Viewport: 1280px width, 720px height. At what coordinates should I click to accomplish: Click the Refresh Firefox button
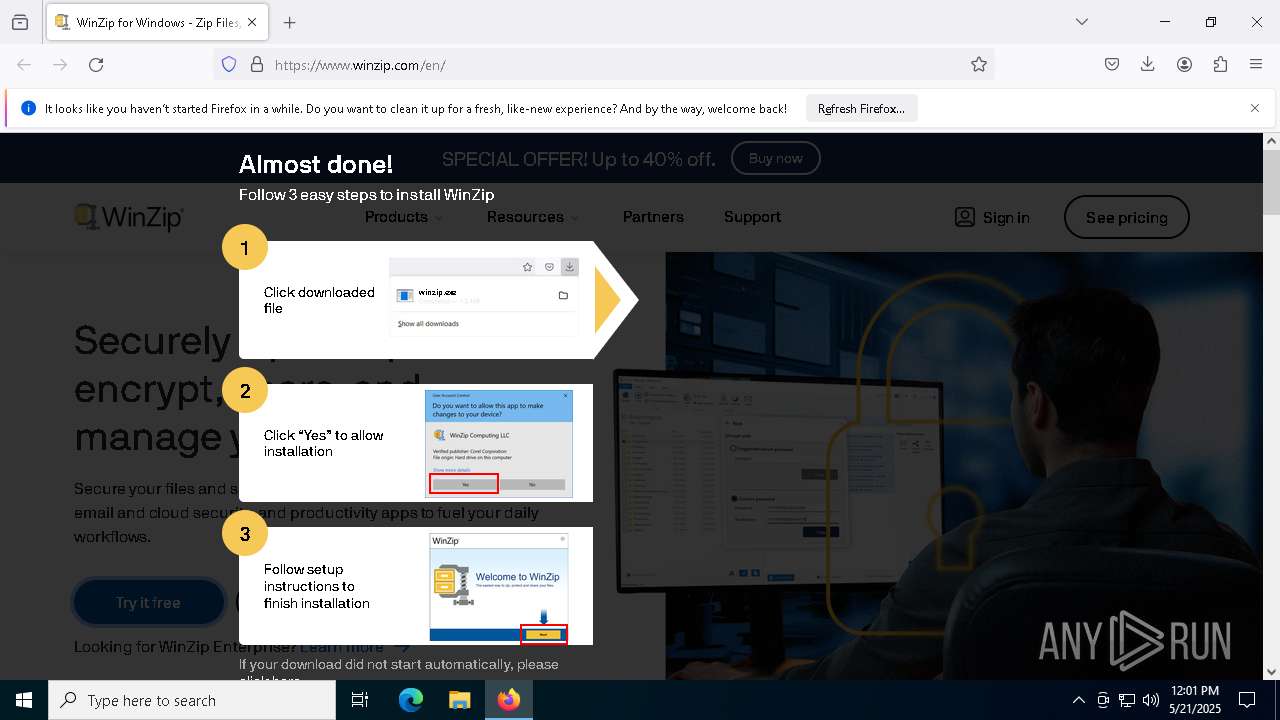(861, 108)
